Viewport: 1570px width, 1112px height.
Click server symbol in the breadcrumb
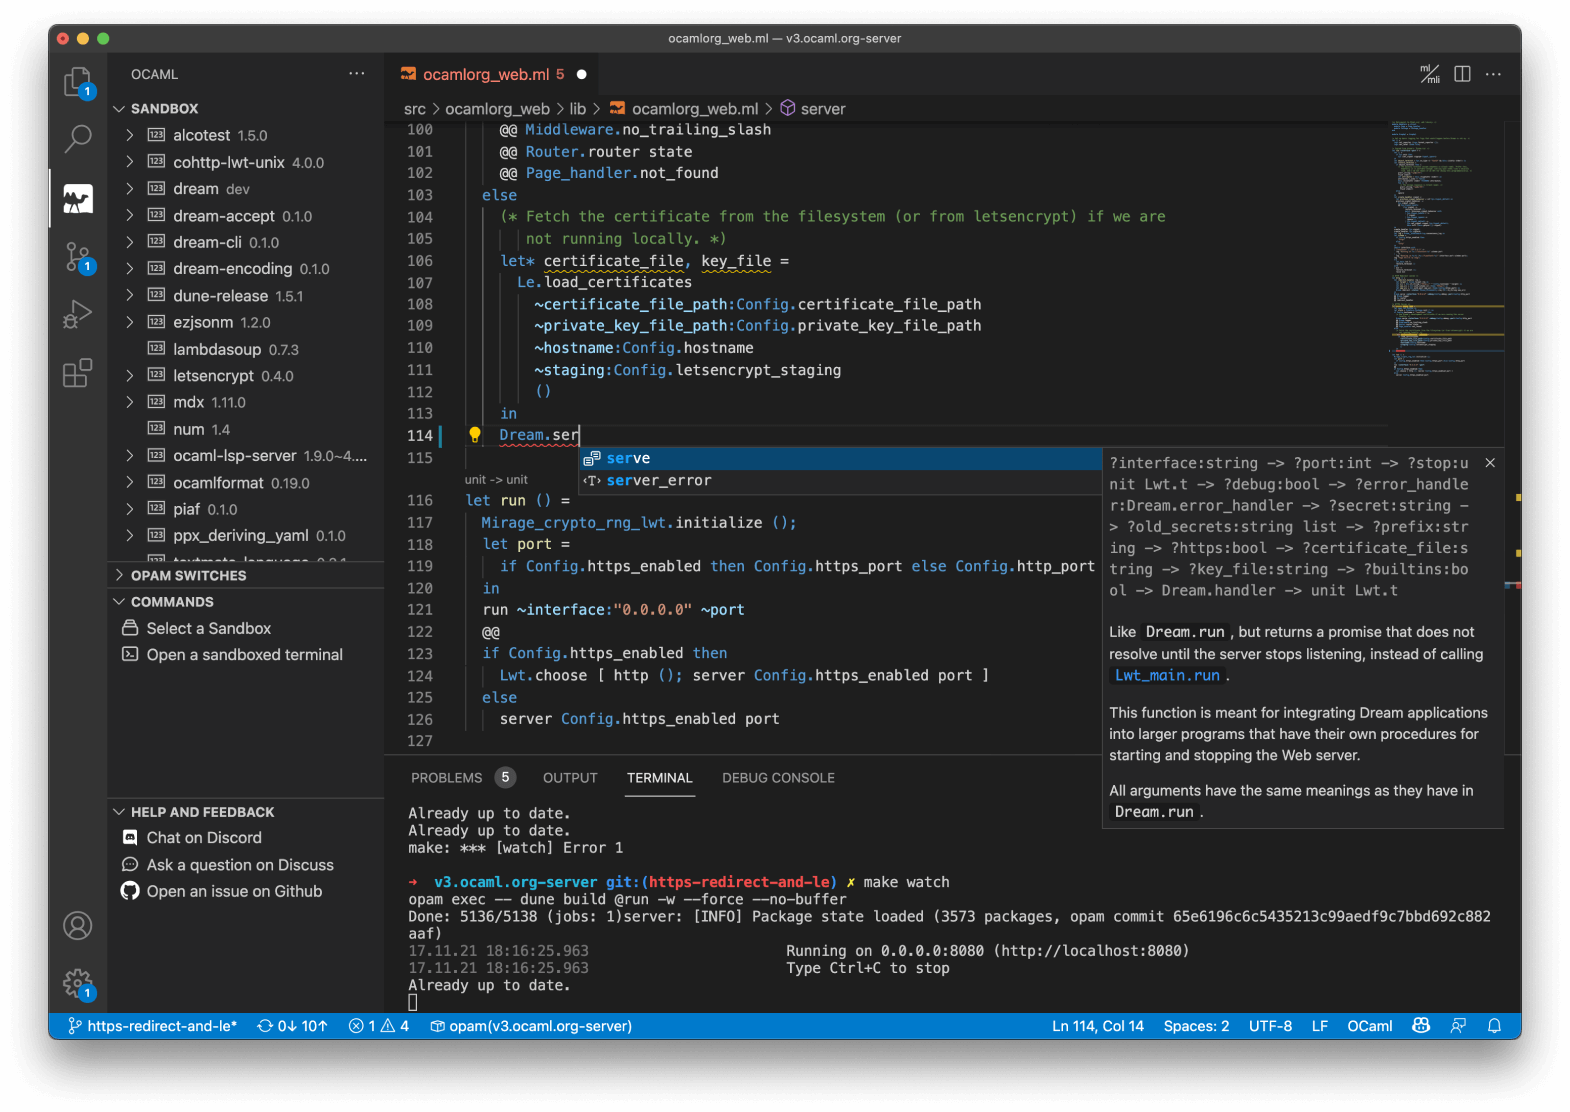point(813,109)
